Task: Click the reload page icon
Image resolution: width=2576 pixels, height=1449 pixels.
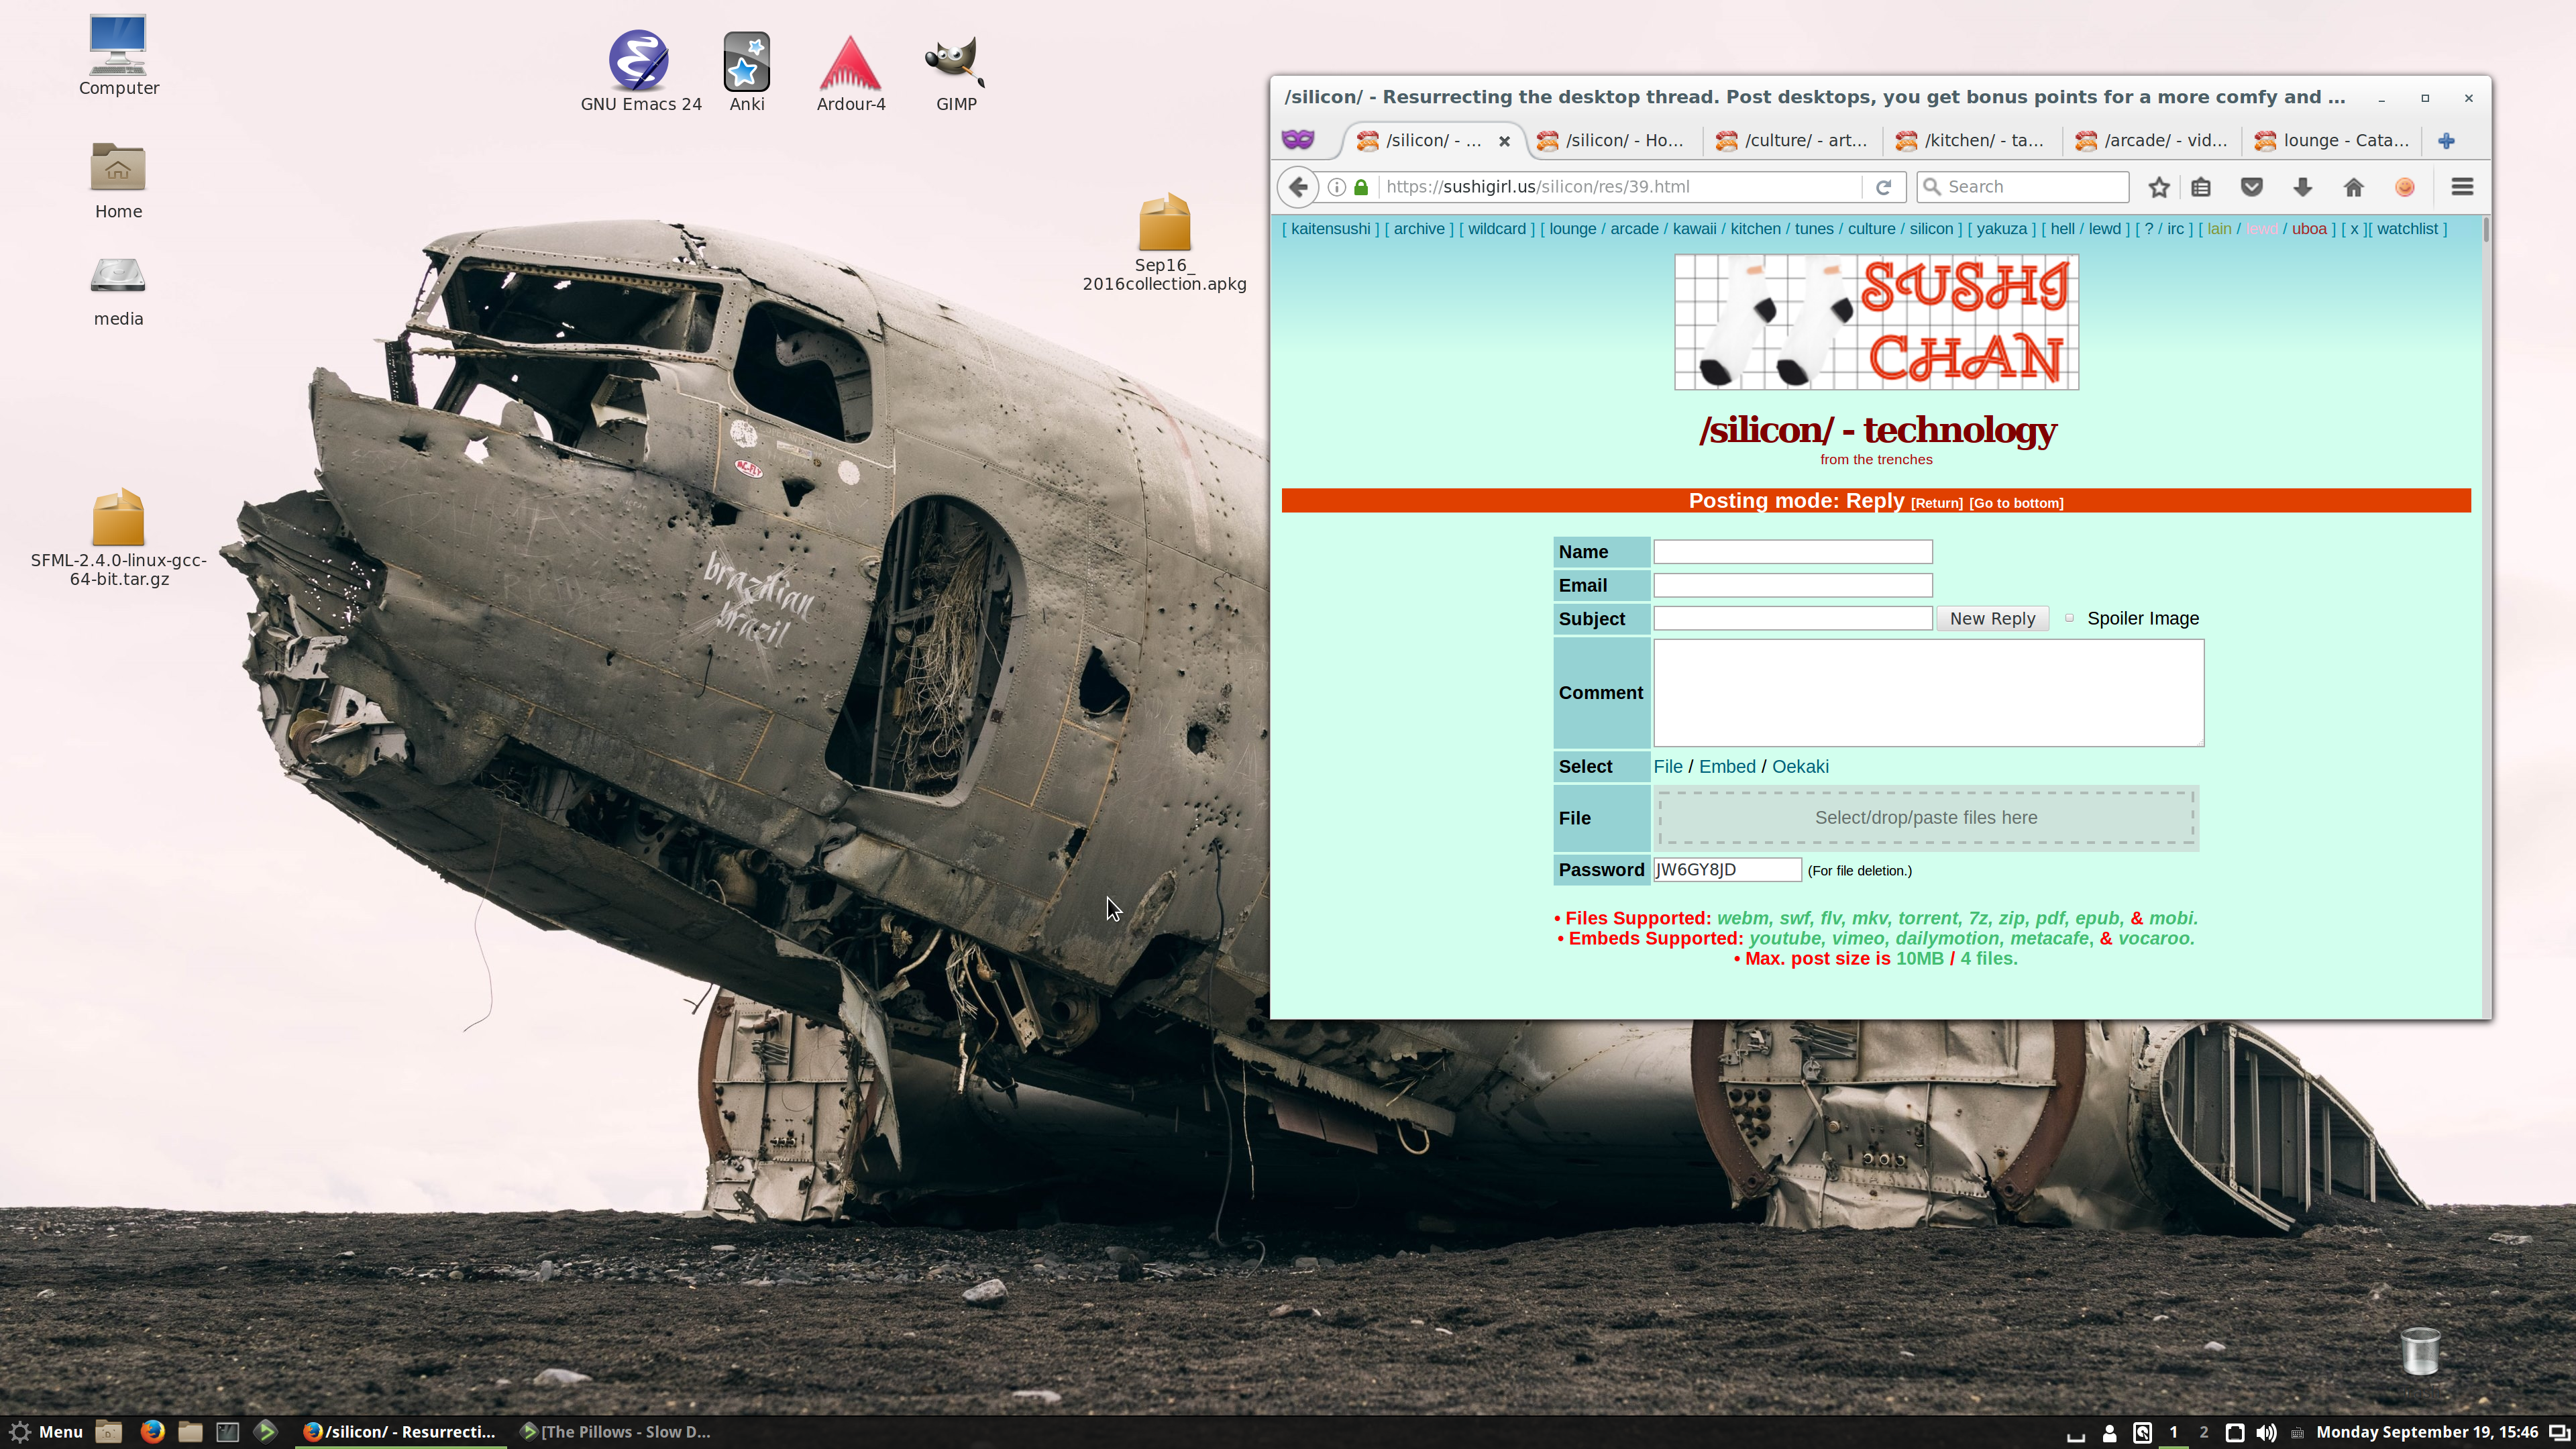Action: click(1883, 187)
